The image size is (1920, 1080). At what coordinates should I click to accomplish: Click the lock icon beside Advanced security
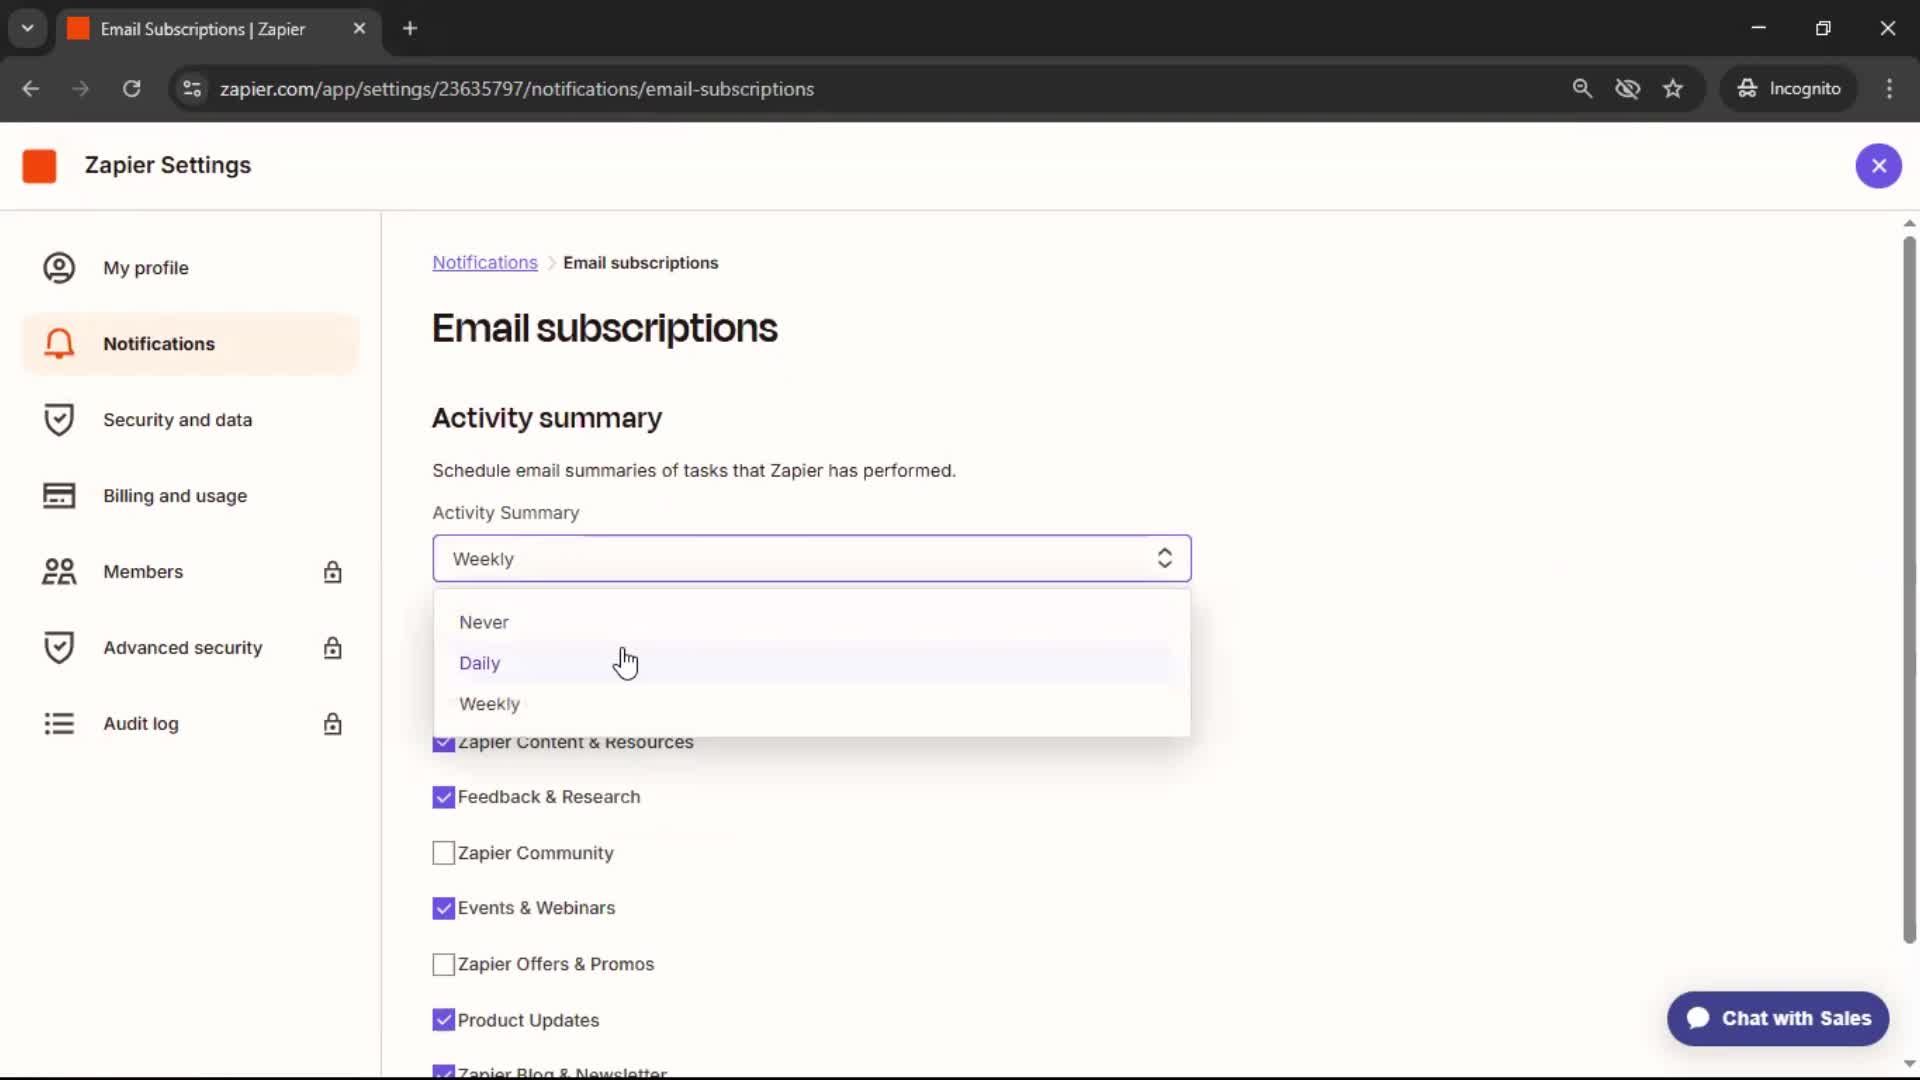pos(333,648)
